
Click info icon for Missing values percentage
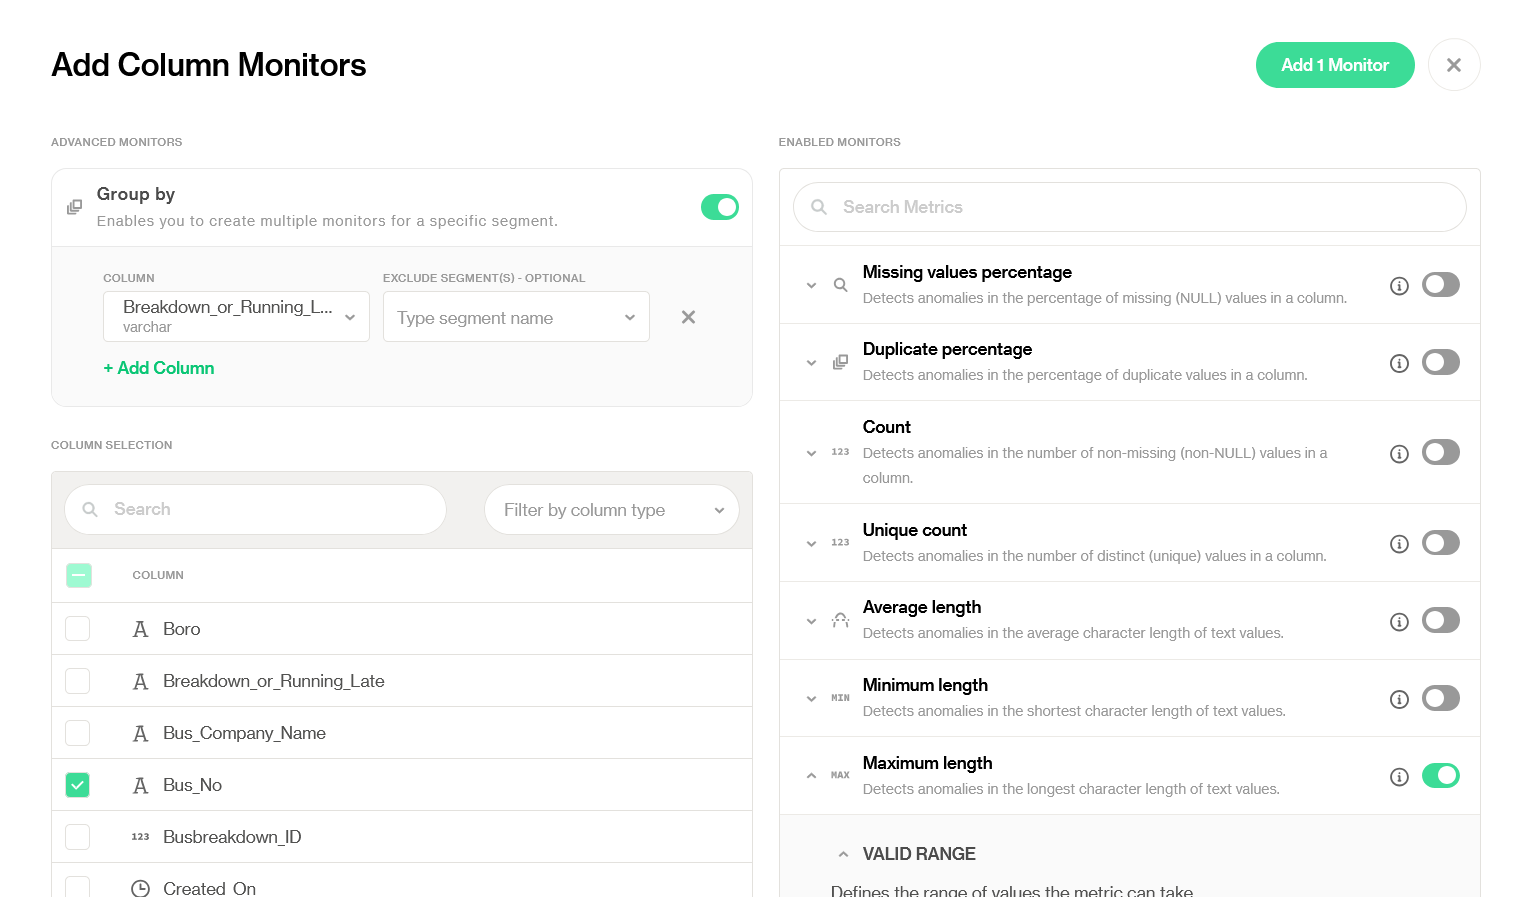coord(1399,286)
